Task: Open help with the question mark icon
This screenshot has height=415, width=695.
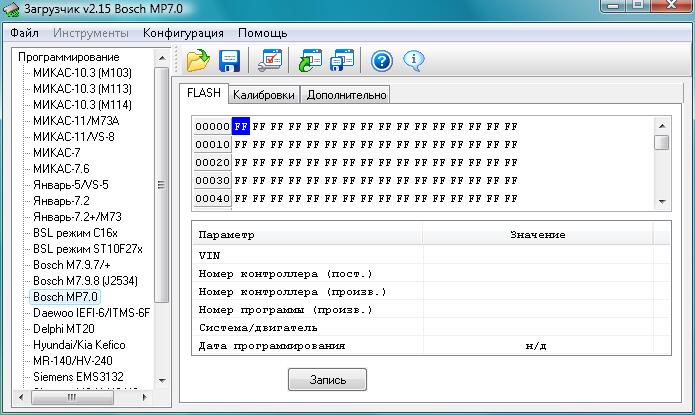Action: [382, 61]
